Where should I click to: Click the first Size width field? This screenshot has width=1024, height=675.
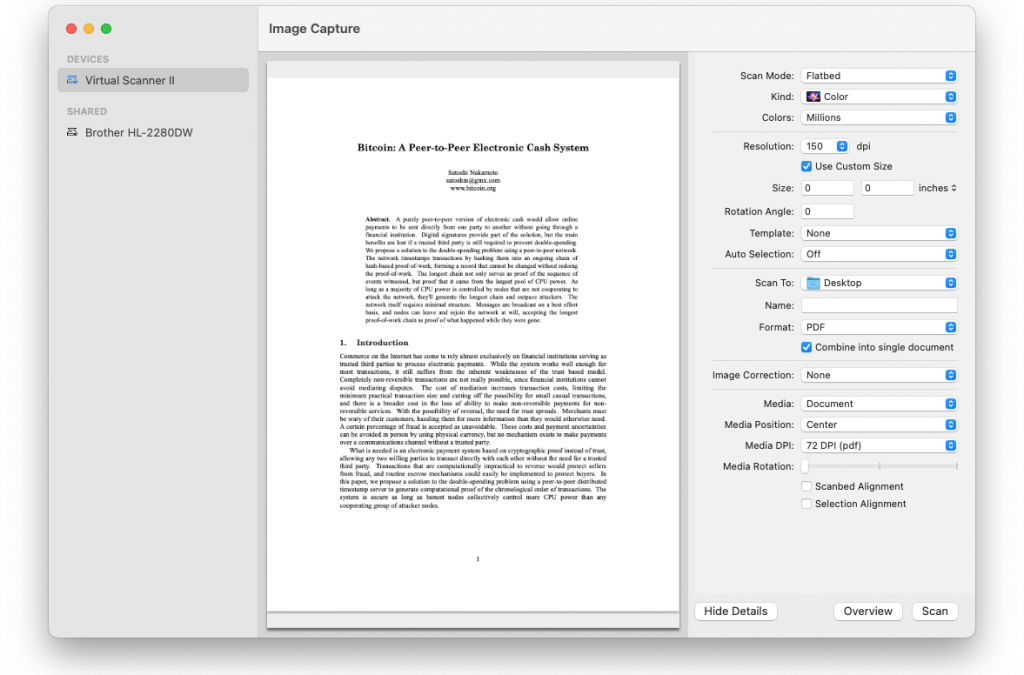click(827, 188)
